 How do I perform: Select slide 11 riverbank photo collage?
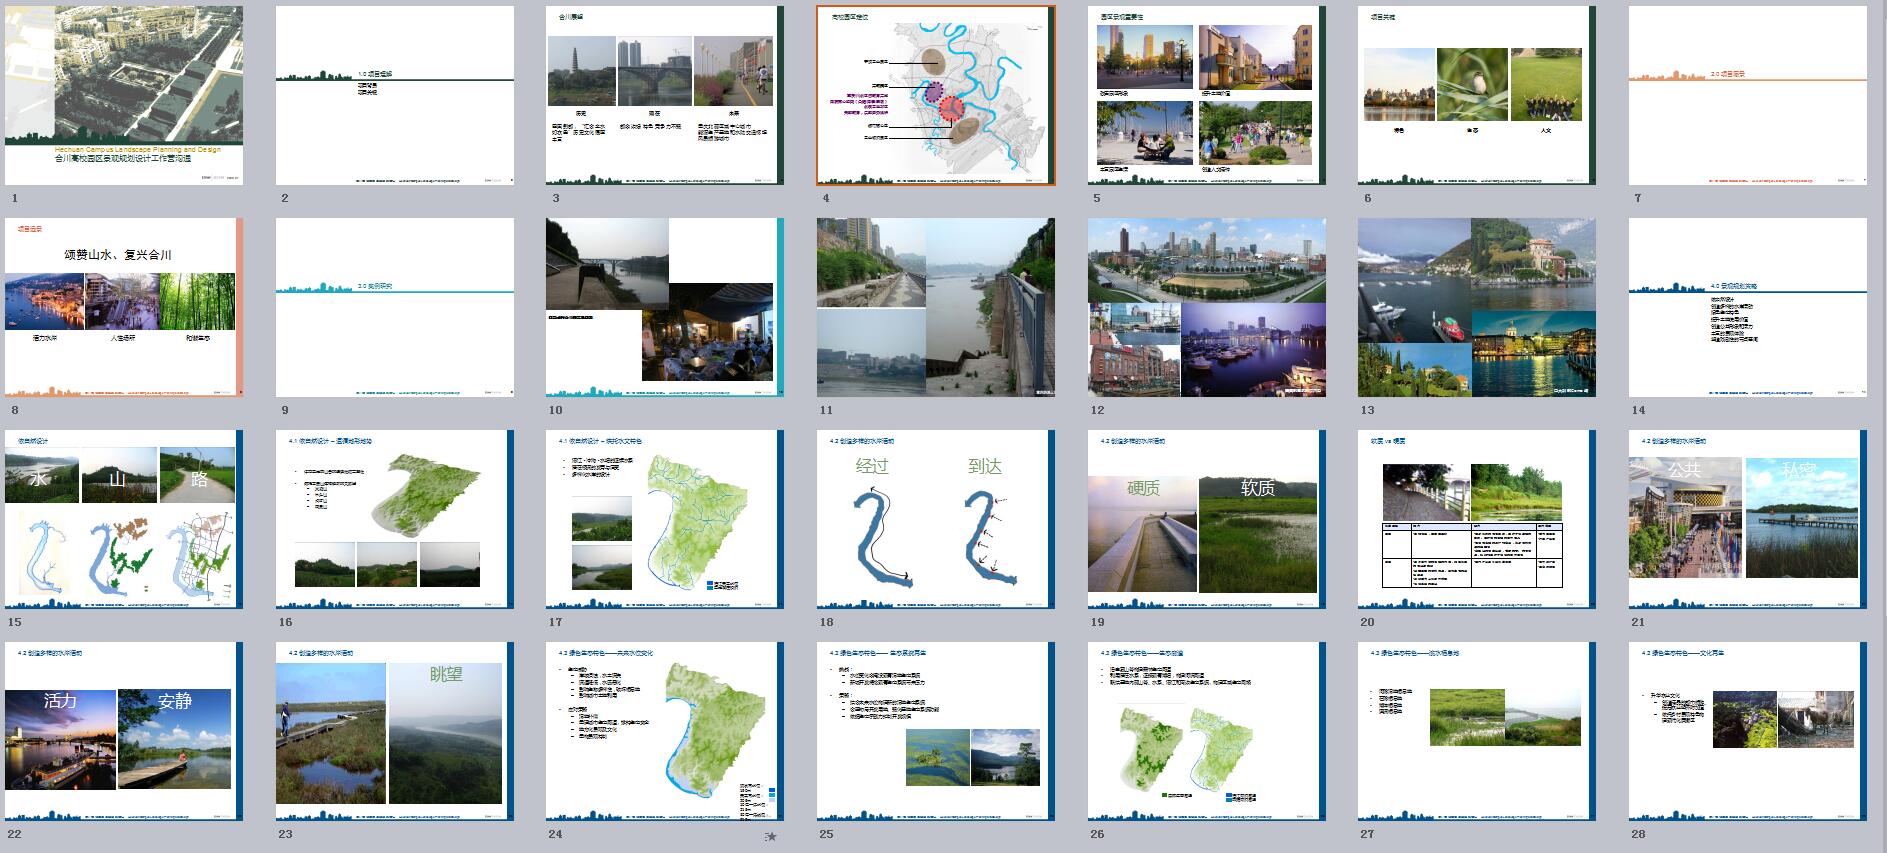click(936, 307)
